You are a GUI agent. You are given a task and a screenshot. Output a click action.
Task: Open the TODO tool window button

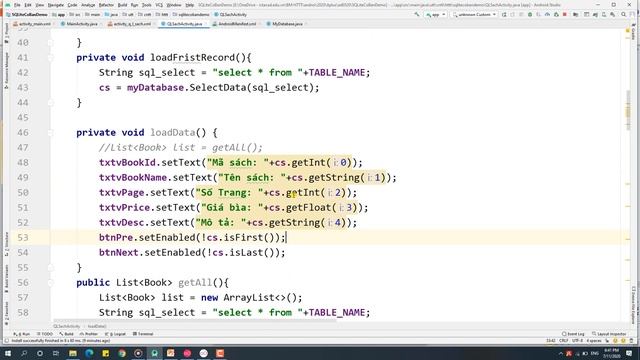click(x=45, y=334)
